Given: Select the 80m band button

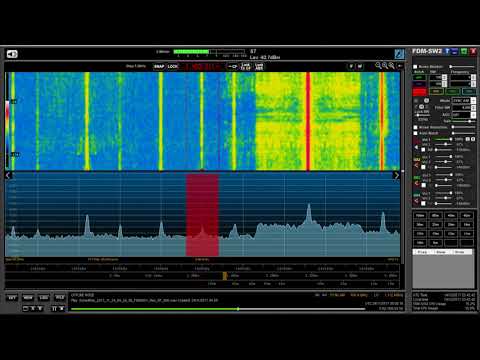Looking at the screenshot, I should click(436, 216).
